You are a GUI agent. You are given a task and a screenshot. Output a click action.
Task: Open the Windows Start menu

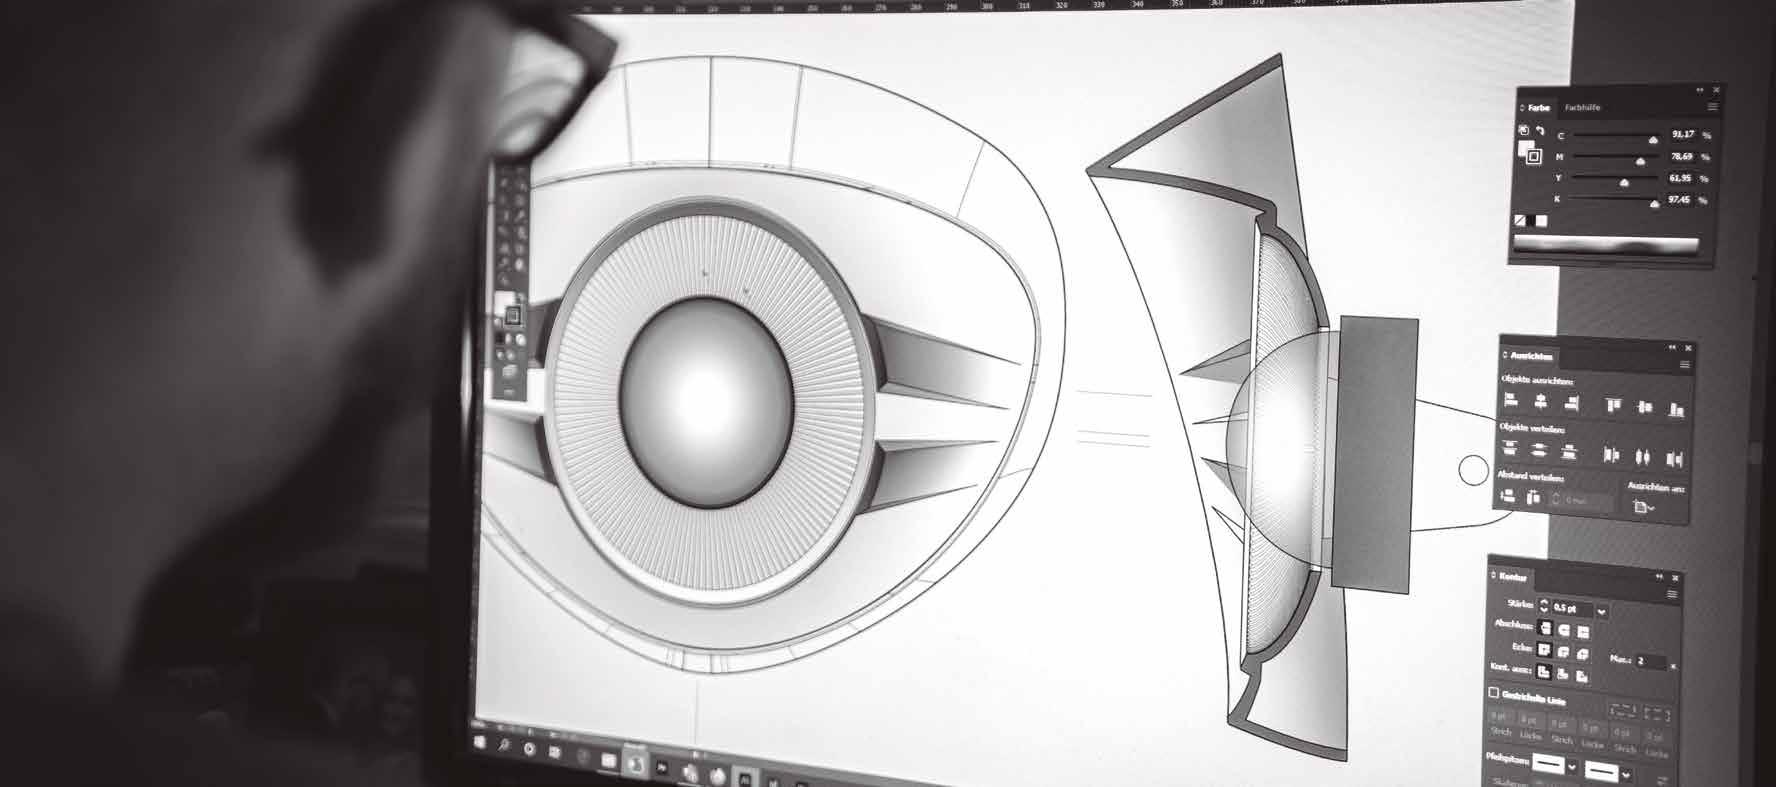(x=481, y=742)
